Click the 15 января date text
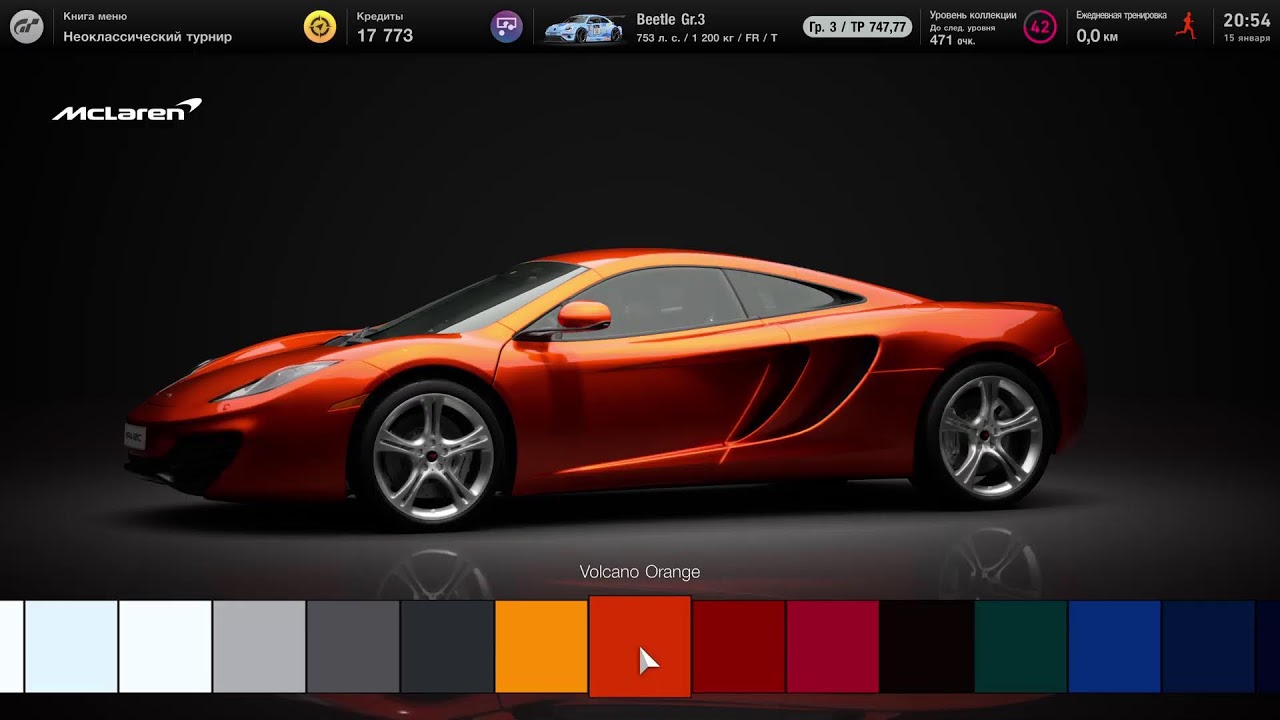Image resolution: width=1280 pixels, height=720 pixels. pyautogui.click(x=1247, y=38)
